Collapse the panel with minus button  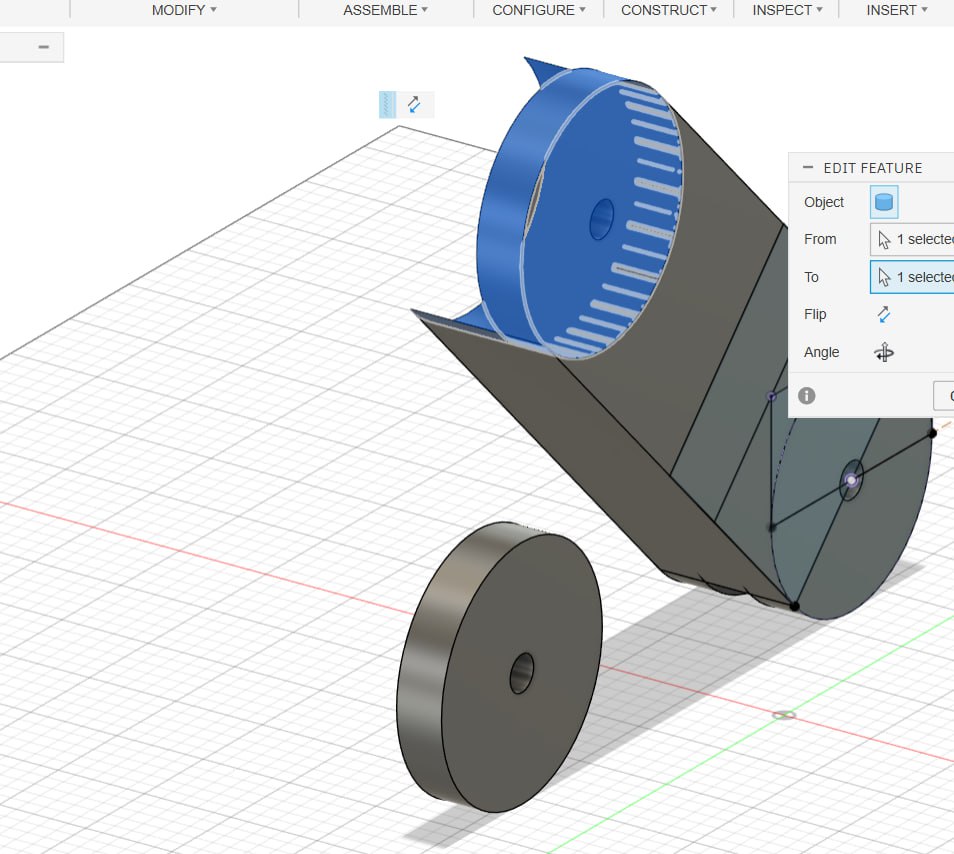[43, 47]
